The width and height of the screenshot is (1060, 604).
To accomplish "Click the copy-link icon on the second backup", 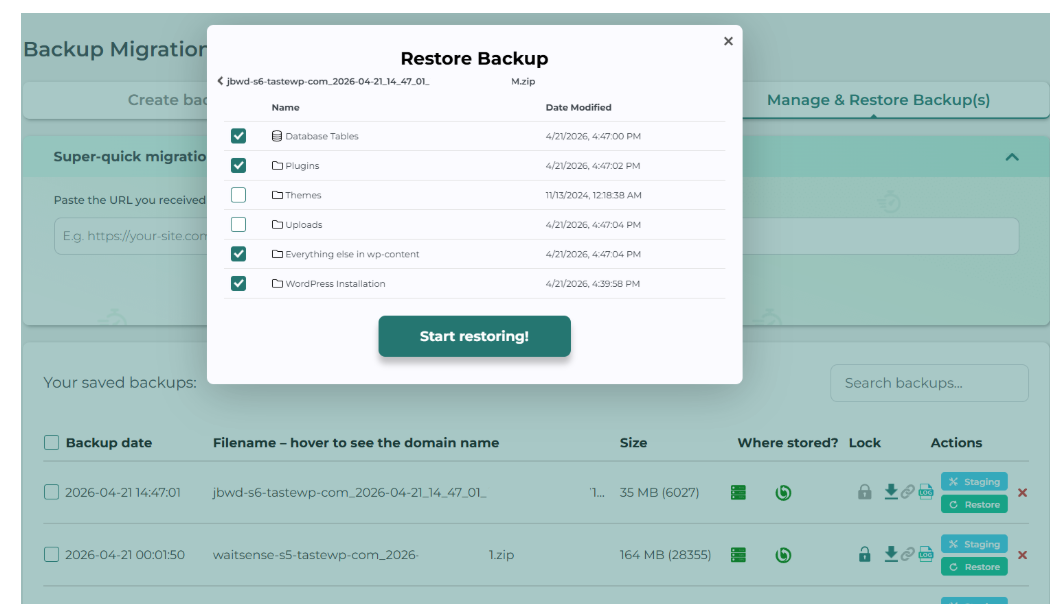I will 906,555.
